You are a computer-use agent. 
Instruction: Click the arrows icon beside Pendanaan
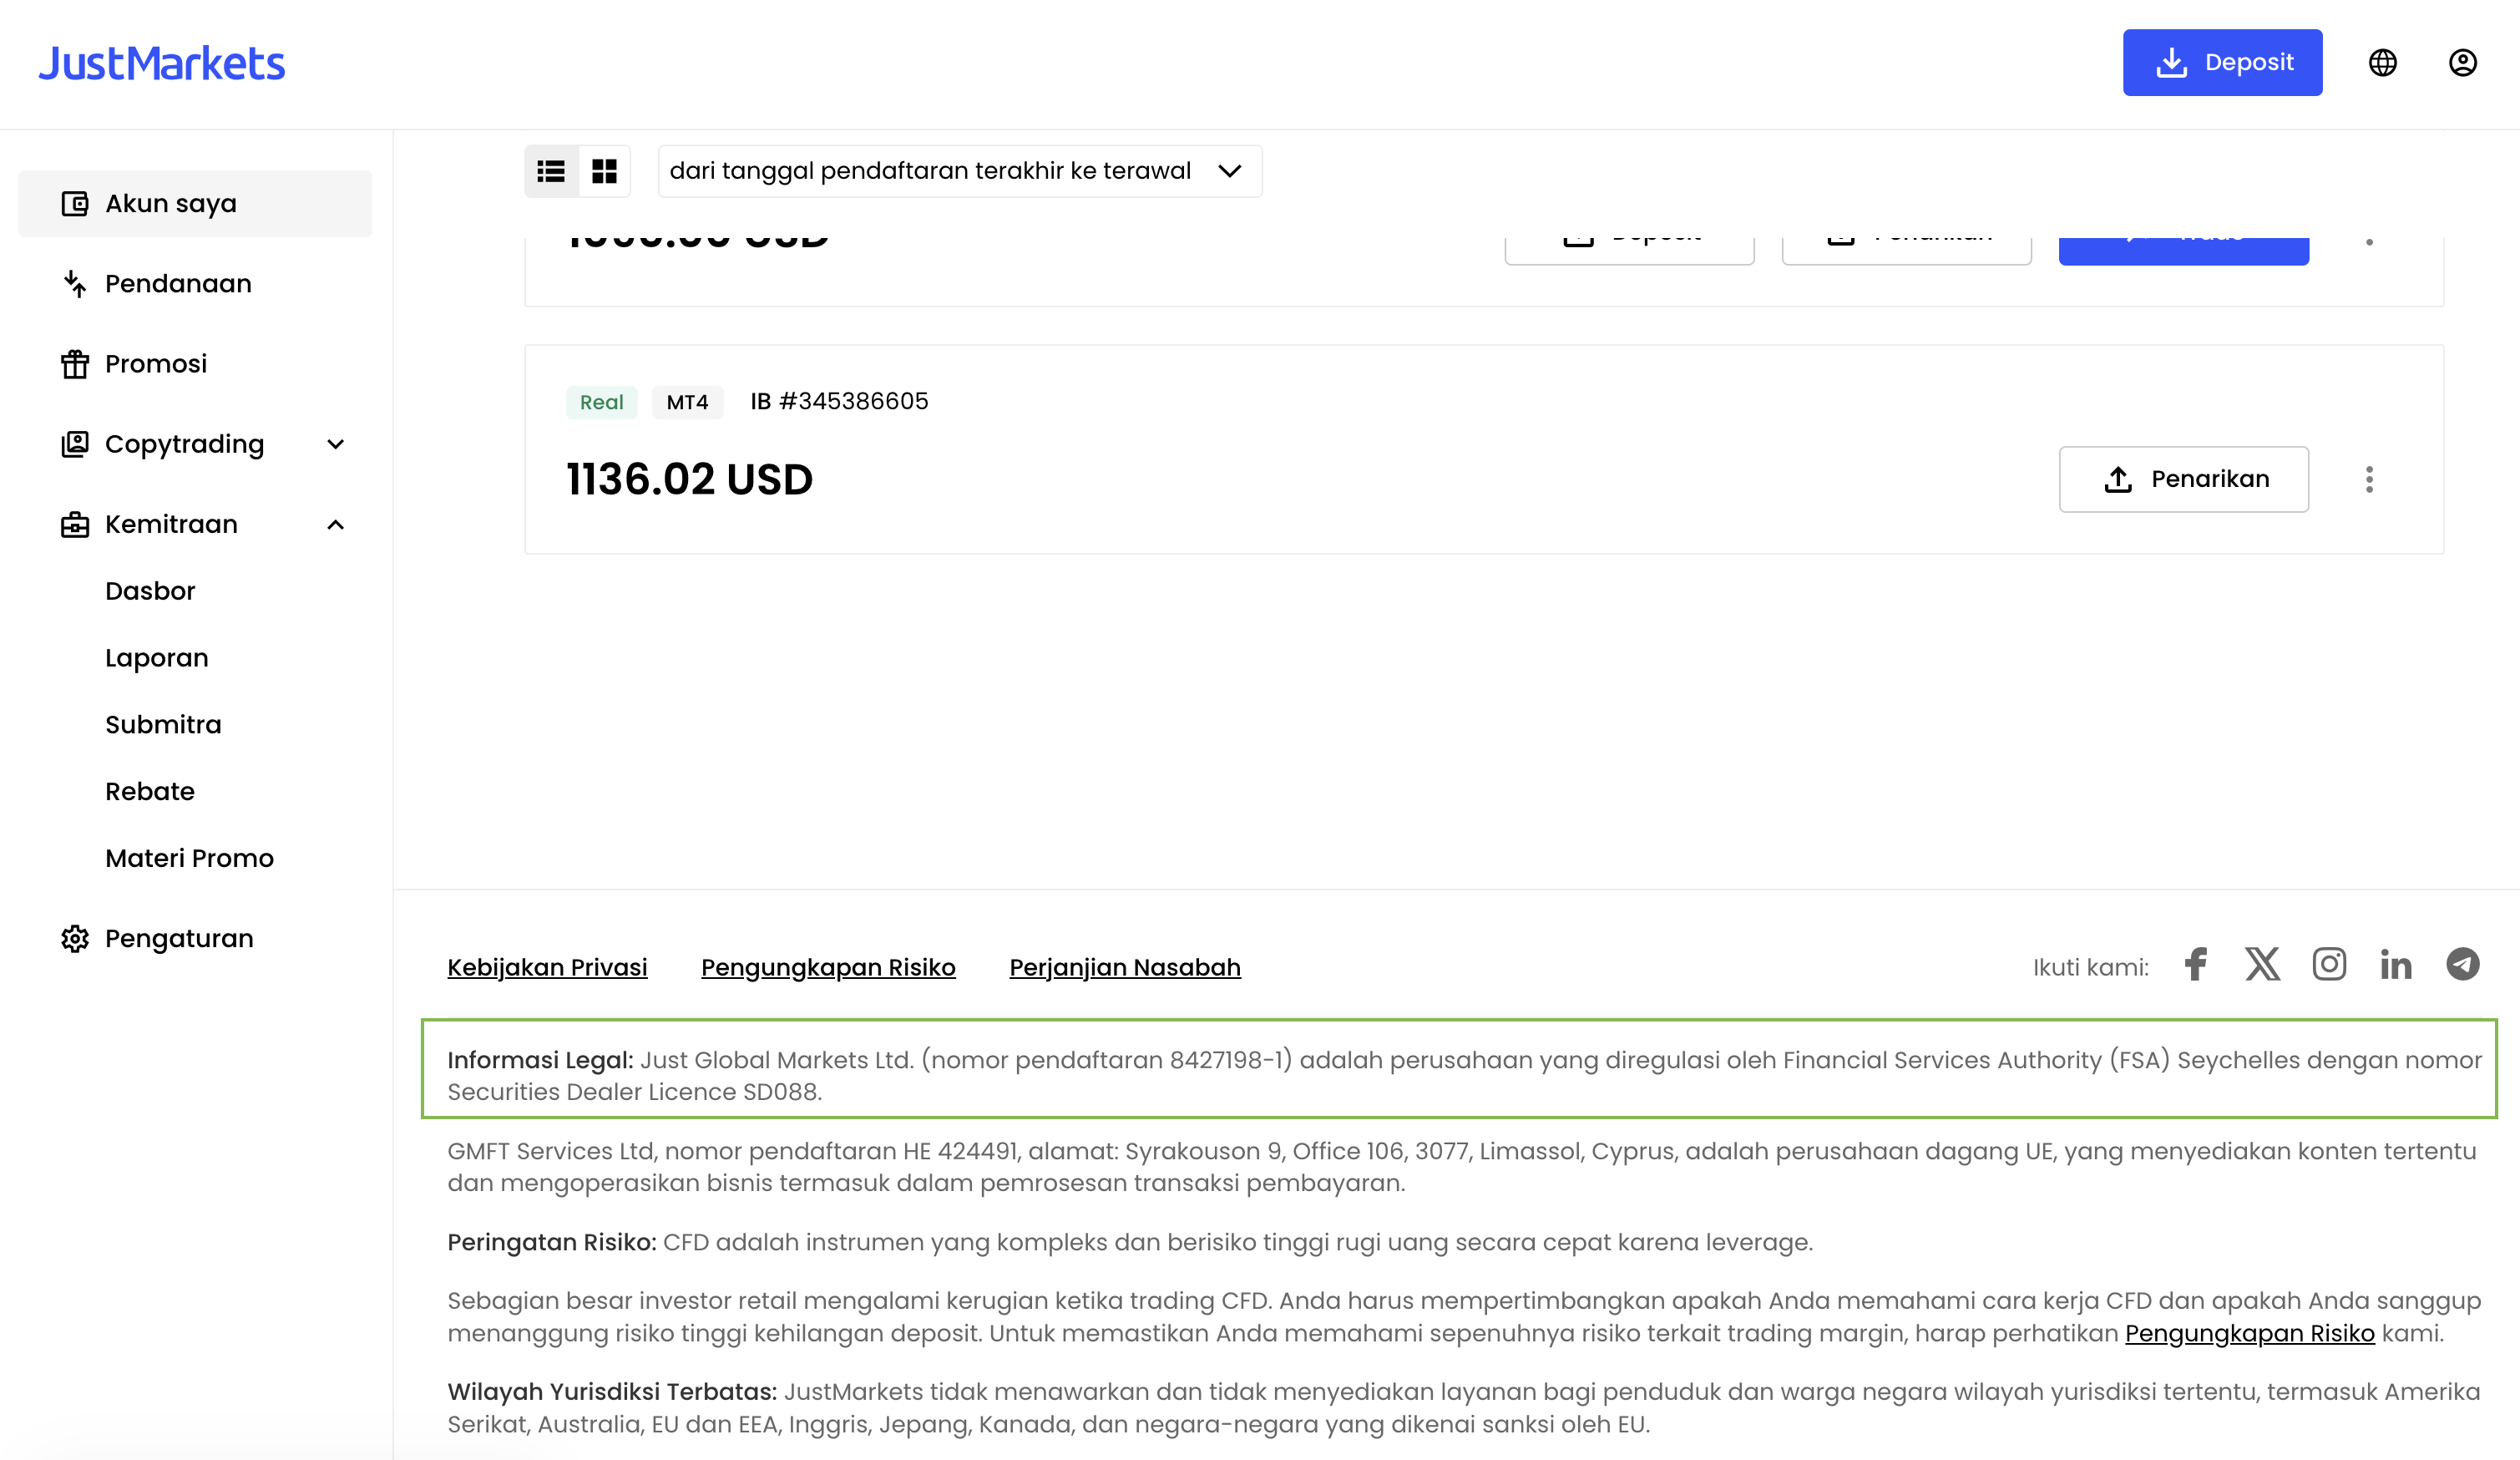pyautogui.click(x=75, y=284)
